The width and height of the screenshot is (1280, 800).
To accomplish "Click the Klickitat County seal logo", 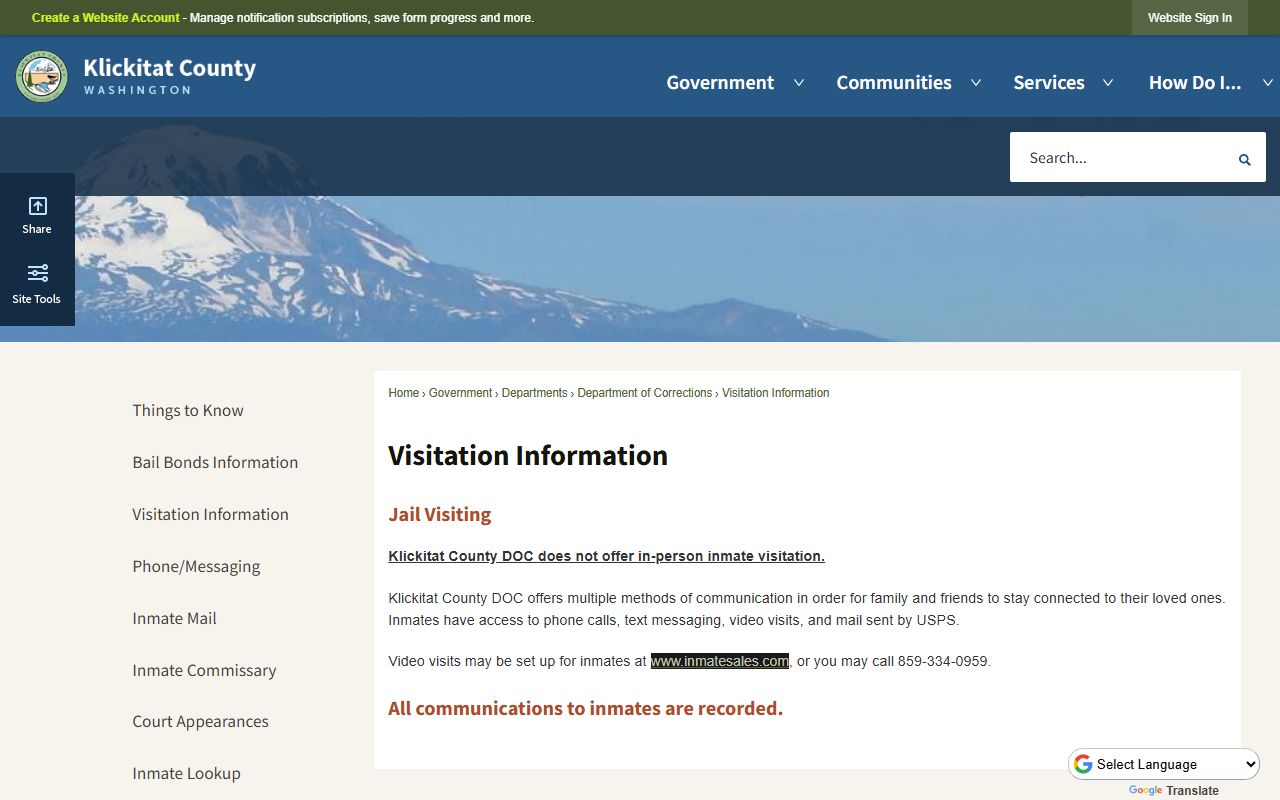I will tap(42, 77).
